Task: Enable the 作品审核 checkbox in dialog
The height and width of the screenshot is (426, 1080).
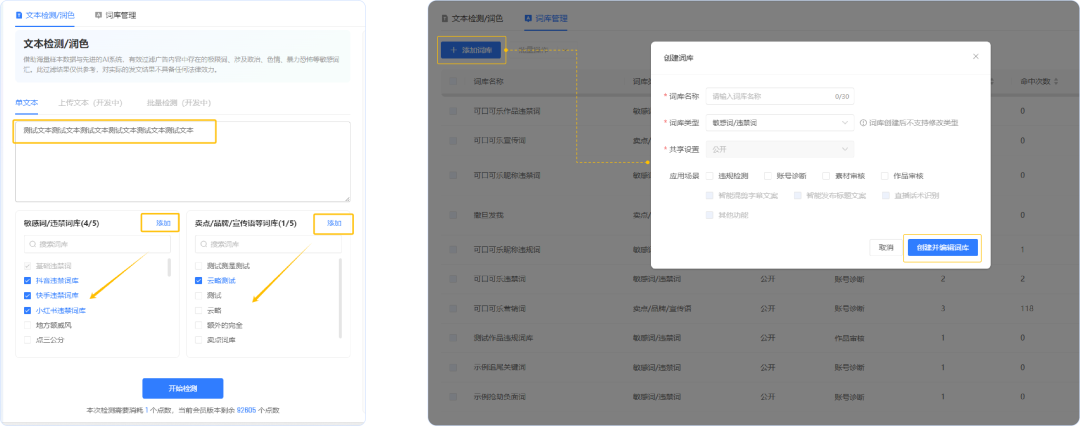Action: click(x=885, y=175)
